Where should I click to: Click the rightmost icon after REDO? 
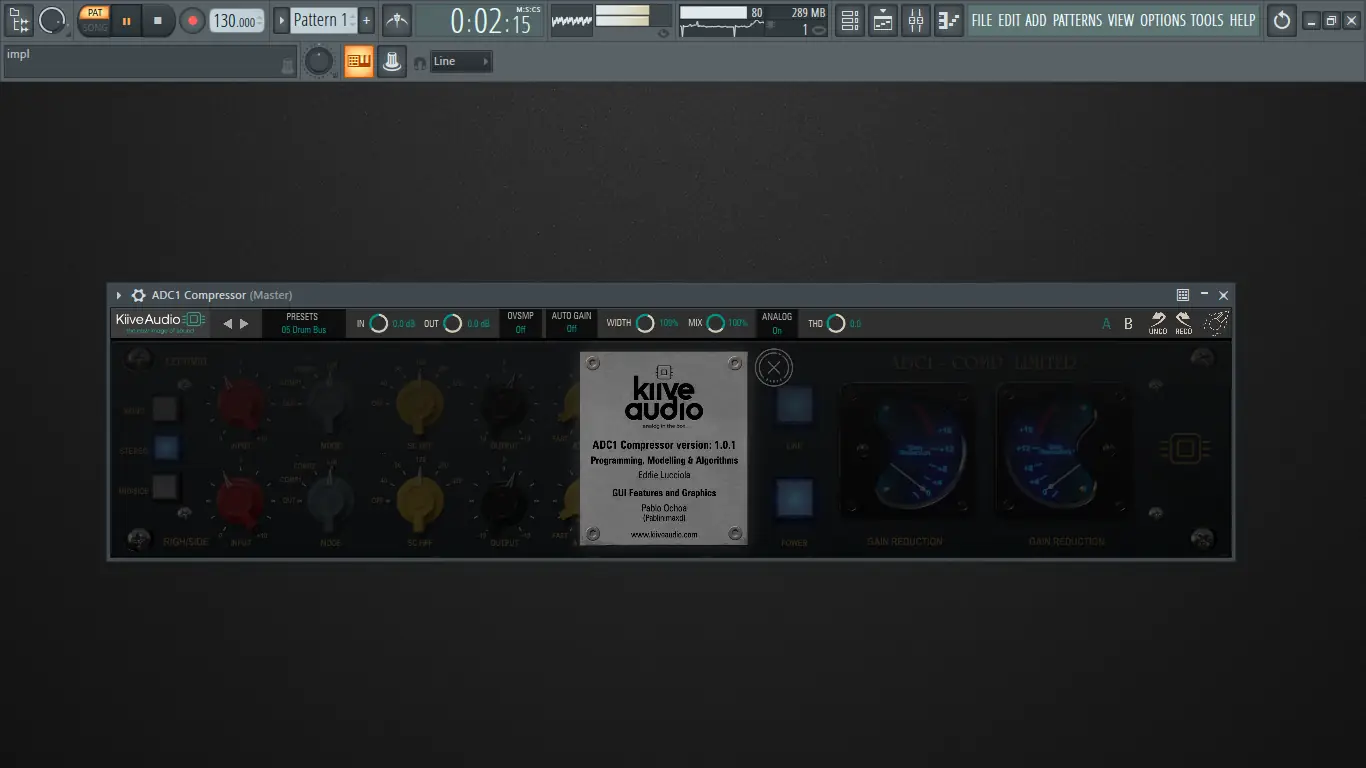tap(1215, 323)
